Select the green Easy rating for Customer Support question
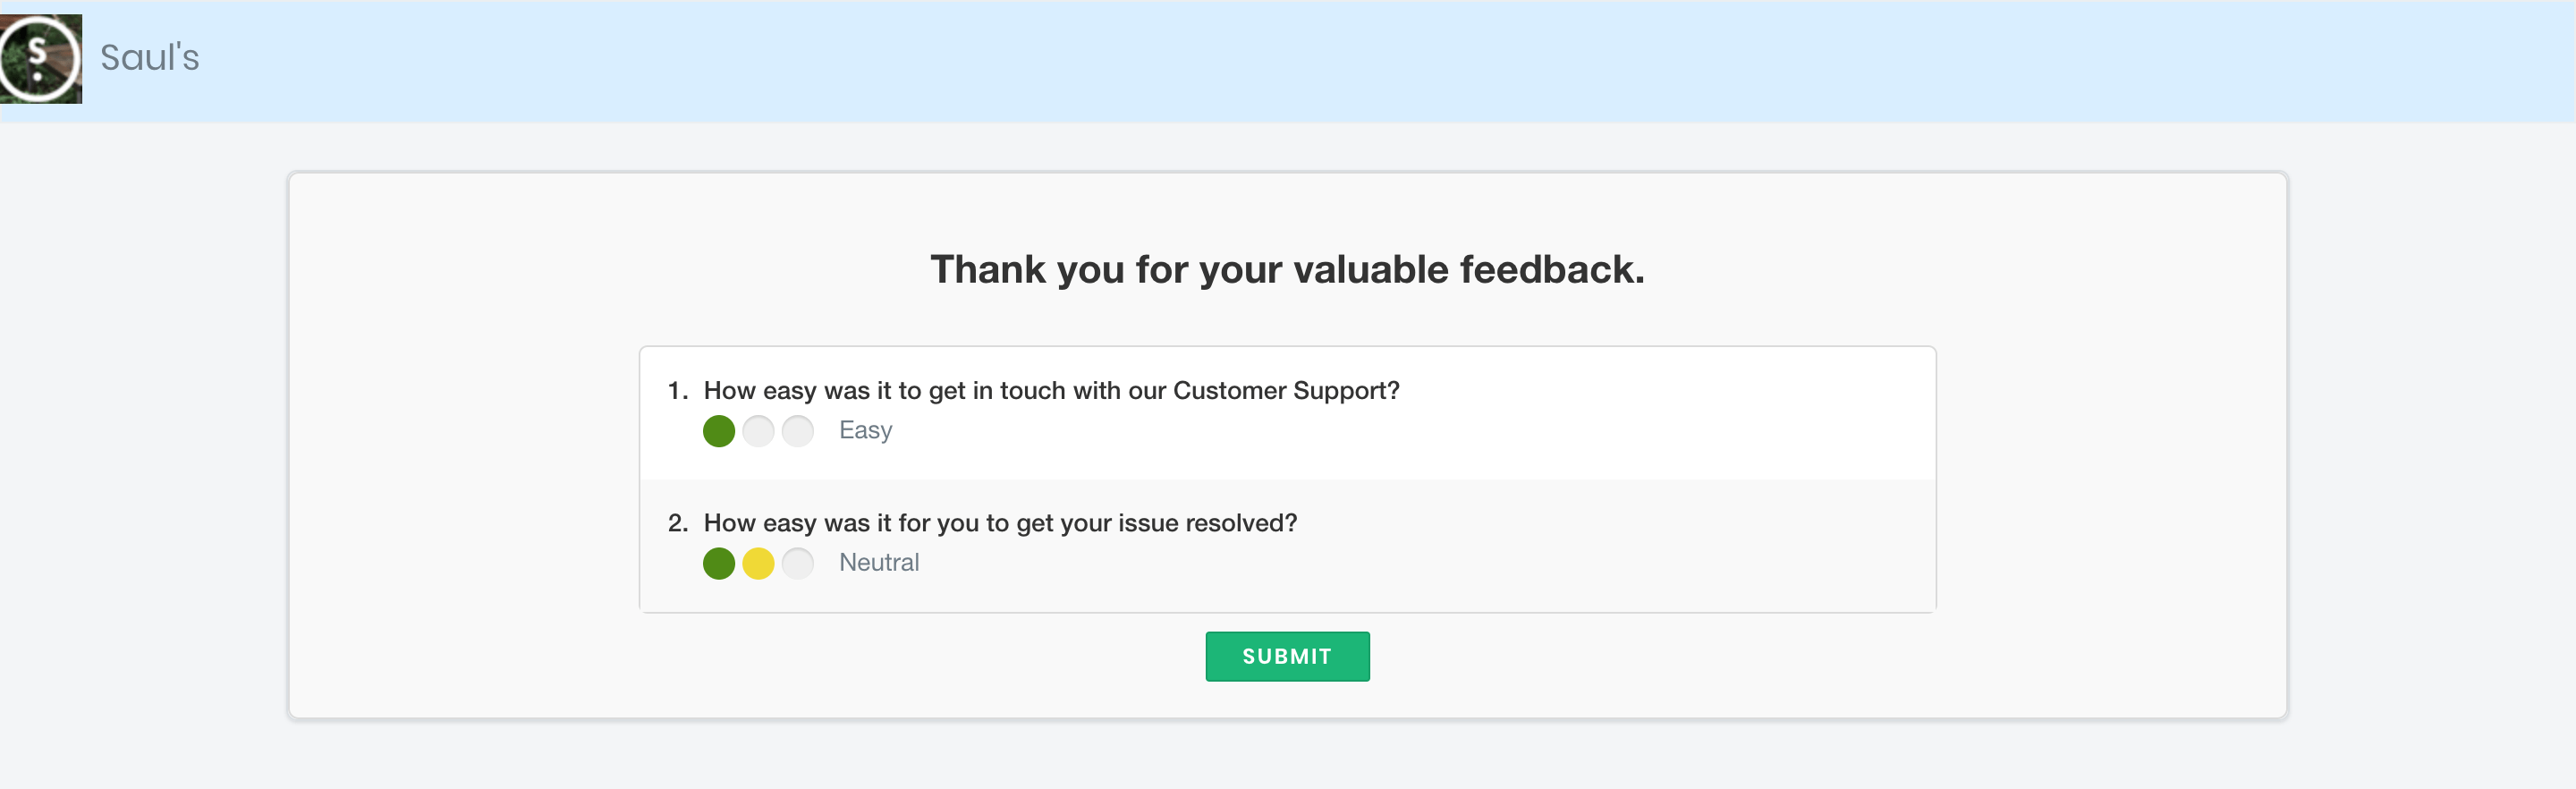The image size is (2576, 789). [x=719, y=431]
